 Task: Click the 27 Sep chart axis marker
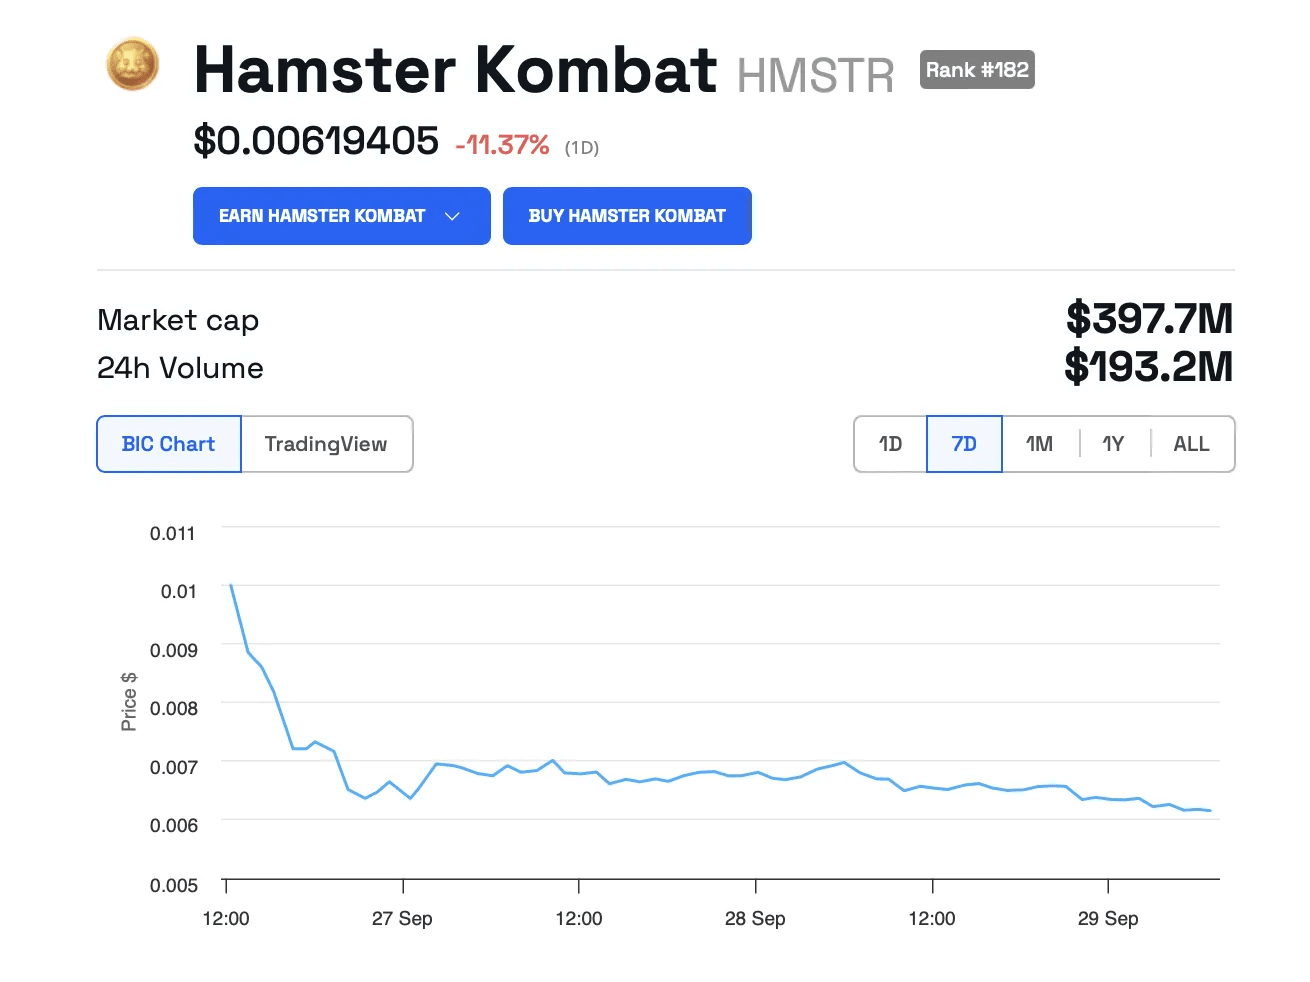pyautogui.click(x=402, y=918)
